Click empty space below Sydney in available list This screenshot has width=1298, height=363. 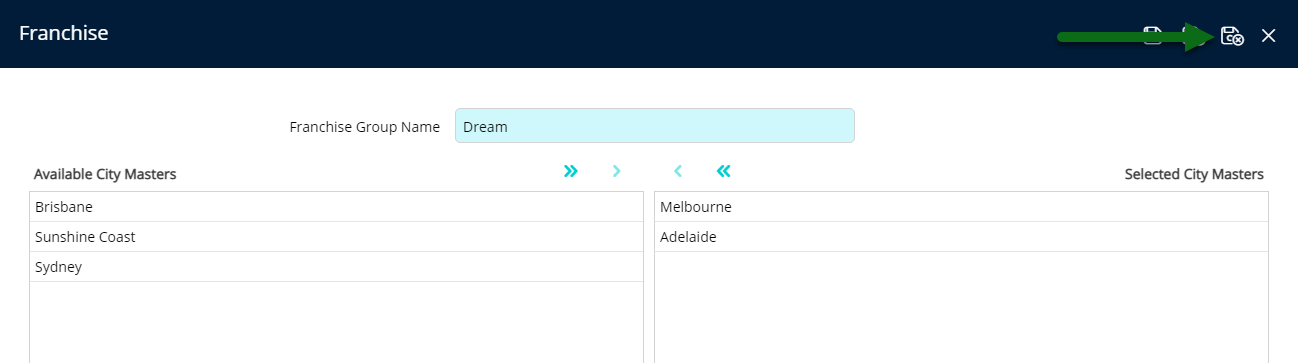pyautogui.click(x=336, y=322)
